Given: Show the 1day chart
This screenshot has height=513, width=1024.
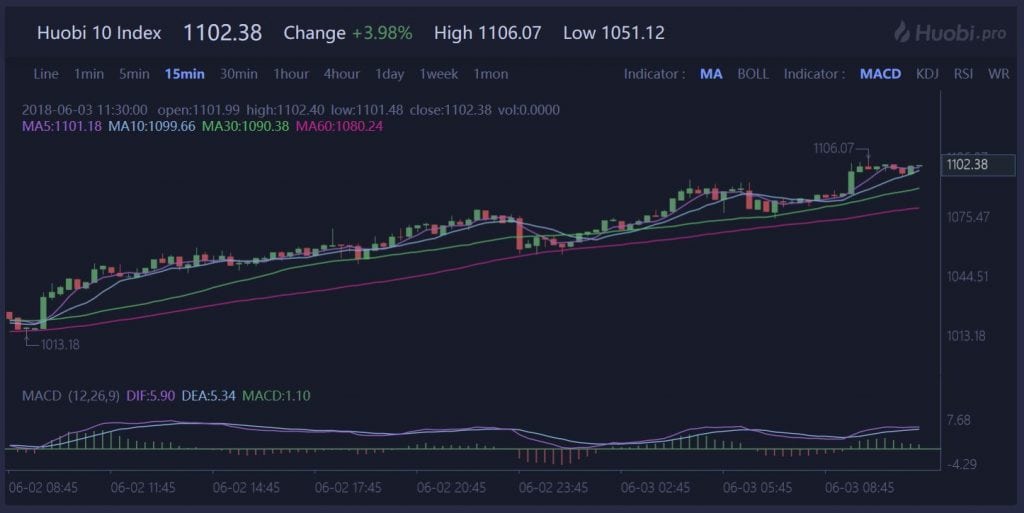Looking at the screenshot, I should click(390, 74).
